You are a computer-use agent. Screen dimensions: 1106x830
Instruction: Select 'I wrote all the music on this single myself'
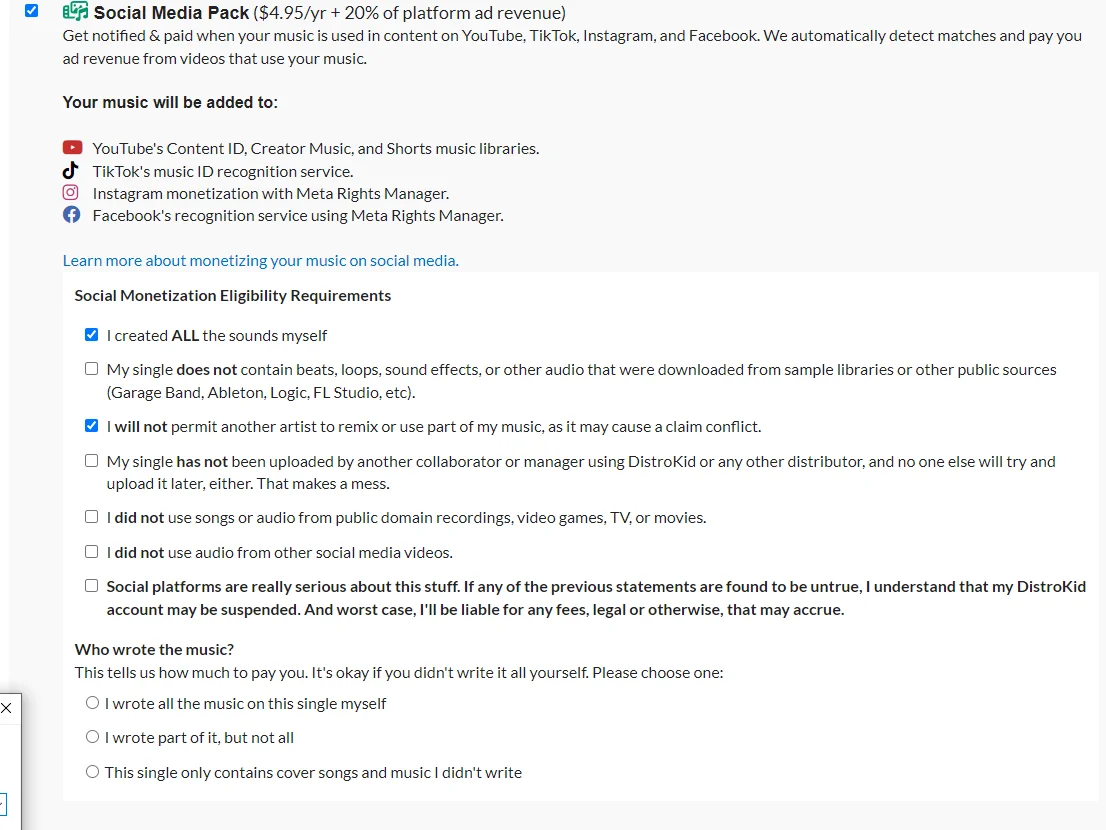point(92,702)
